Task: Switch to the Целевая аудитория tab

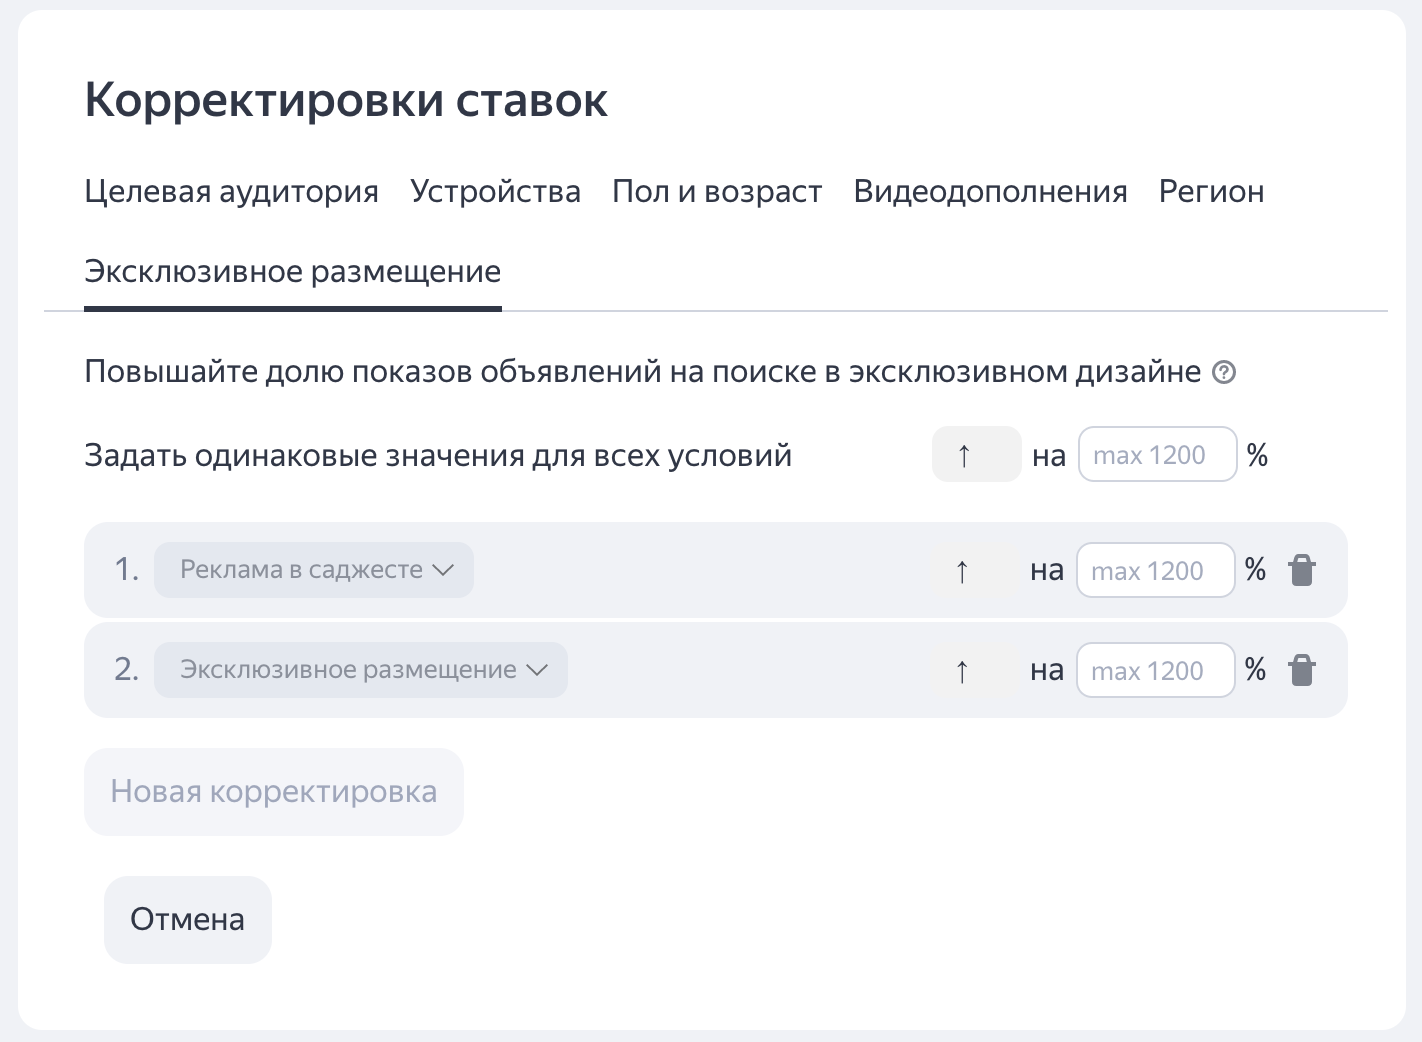Action: tap(231, 191)
